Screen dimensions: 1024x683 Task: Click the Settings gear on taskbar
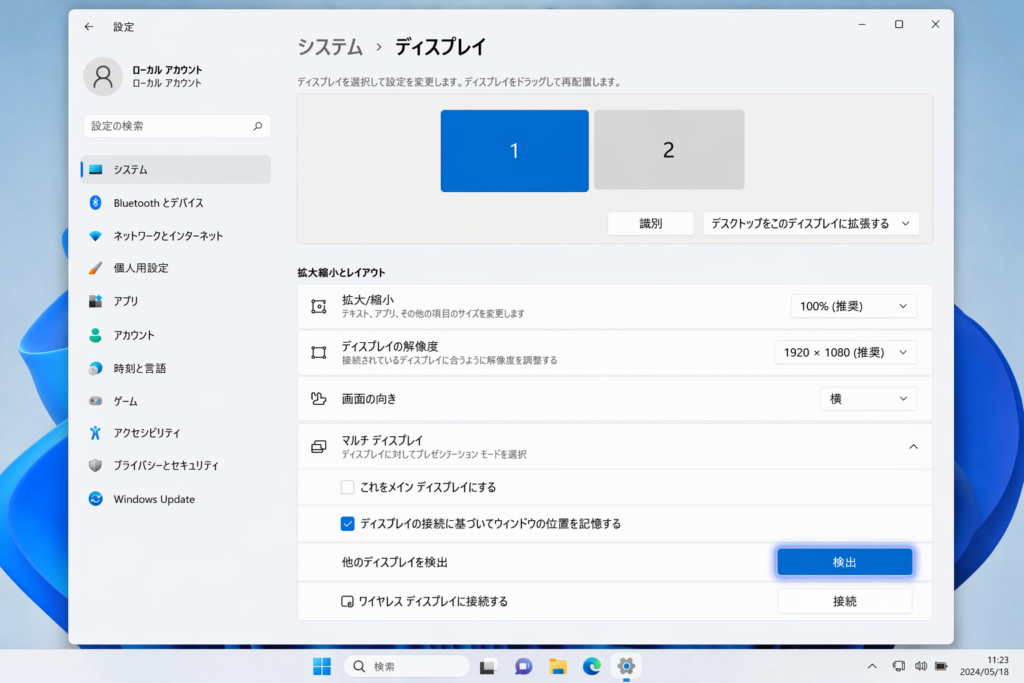(626, 666)
